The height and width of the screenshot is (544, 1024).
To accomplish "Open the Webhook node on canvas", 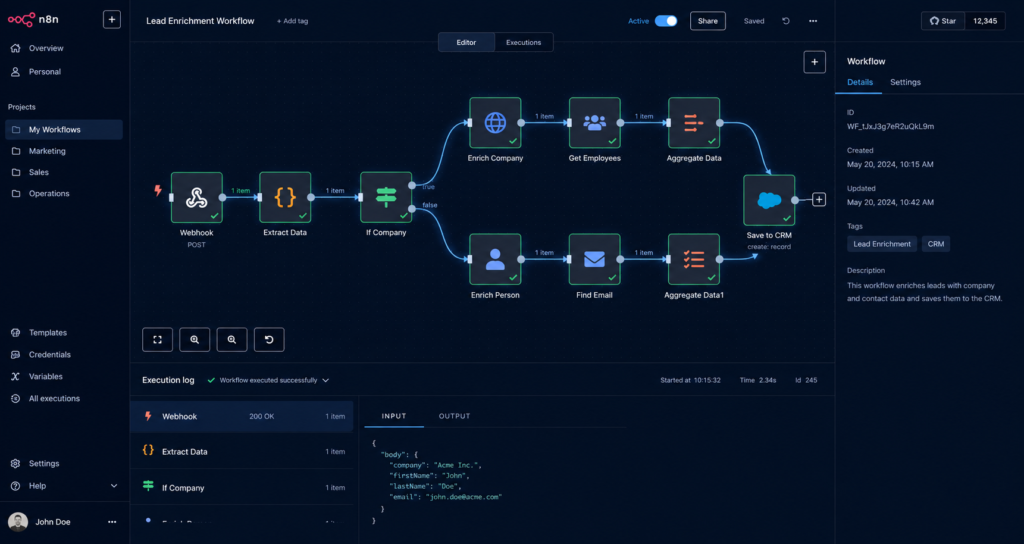I will coord(197,197).
